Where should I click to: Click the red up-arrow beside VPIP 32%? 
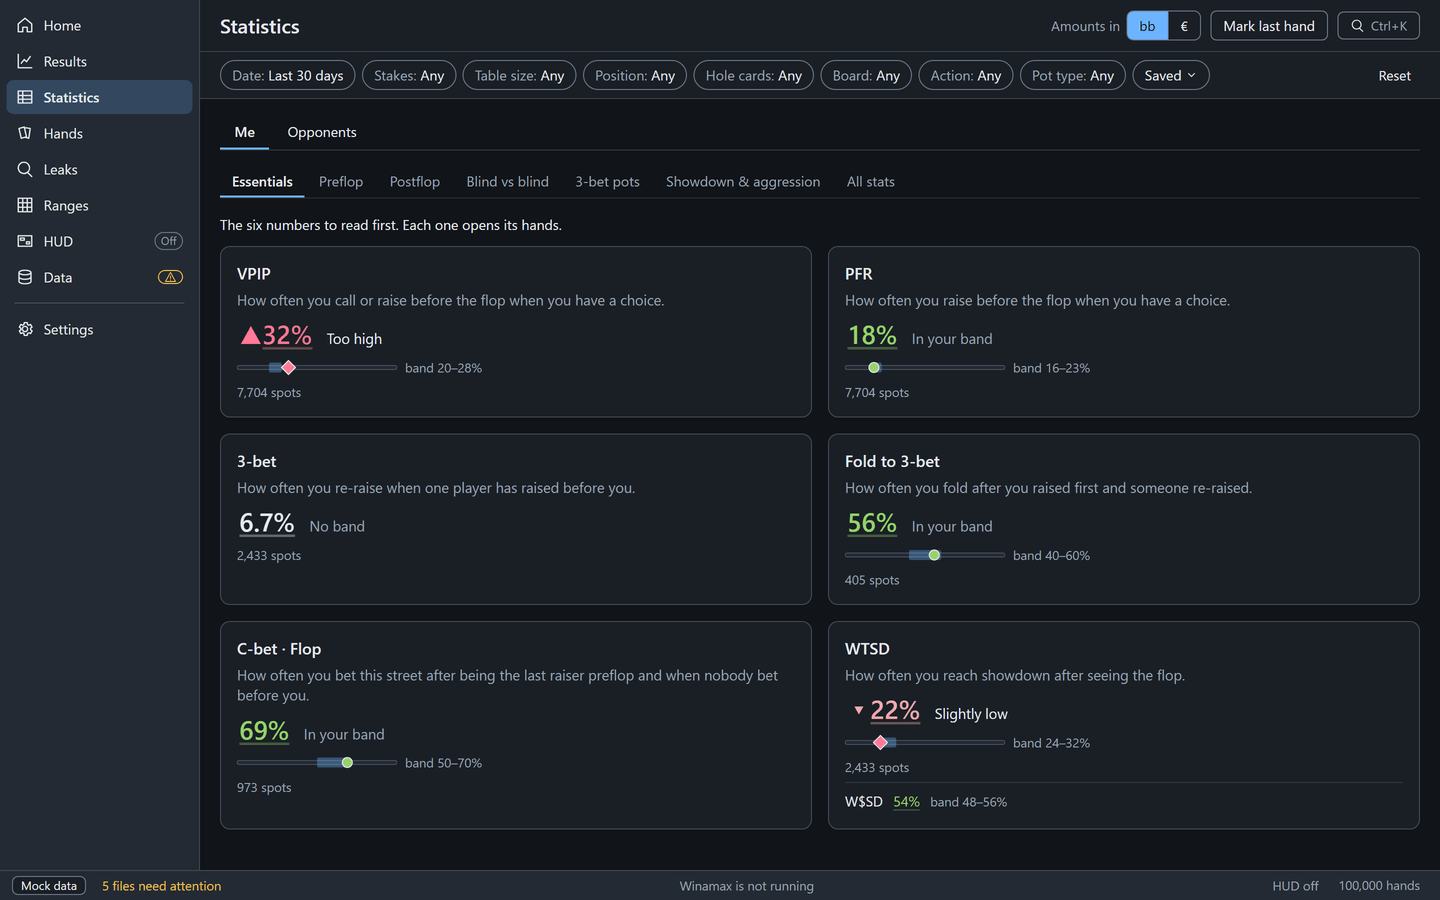(250, 335)
